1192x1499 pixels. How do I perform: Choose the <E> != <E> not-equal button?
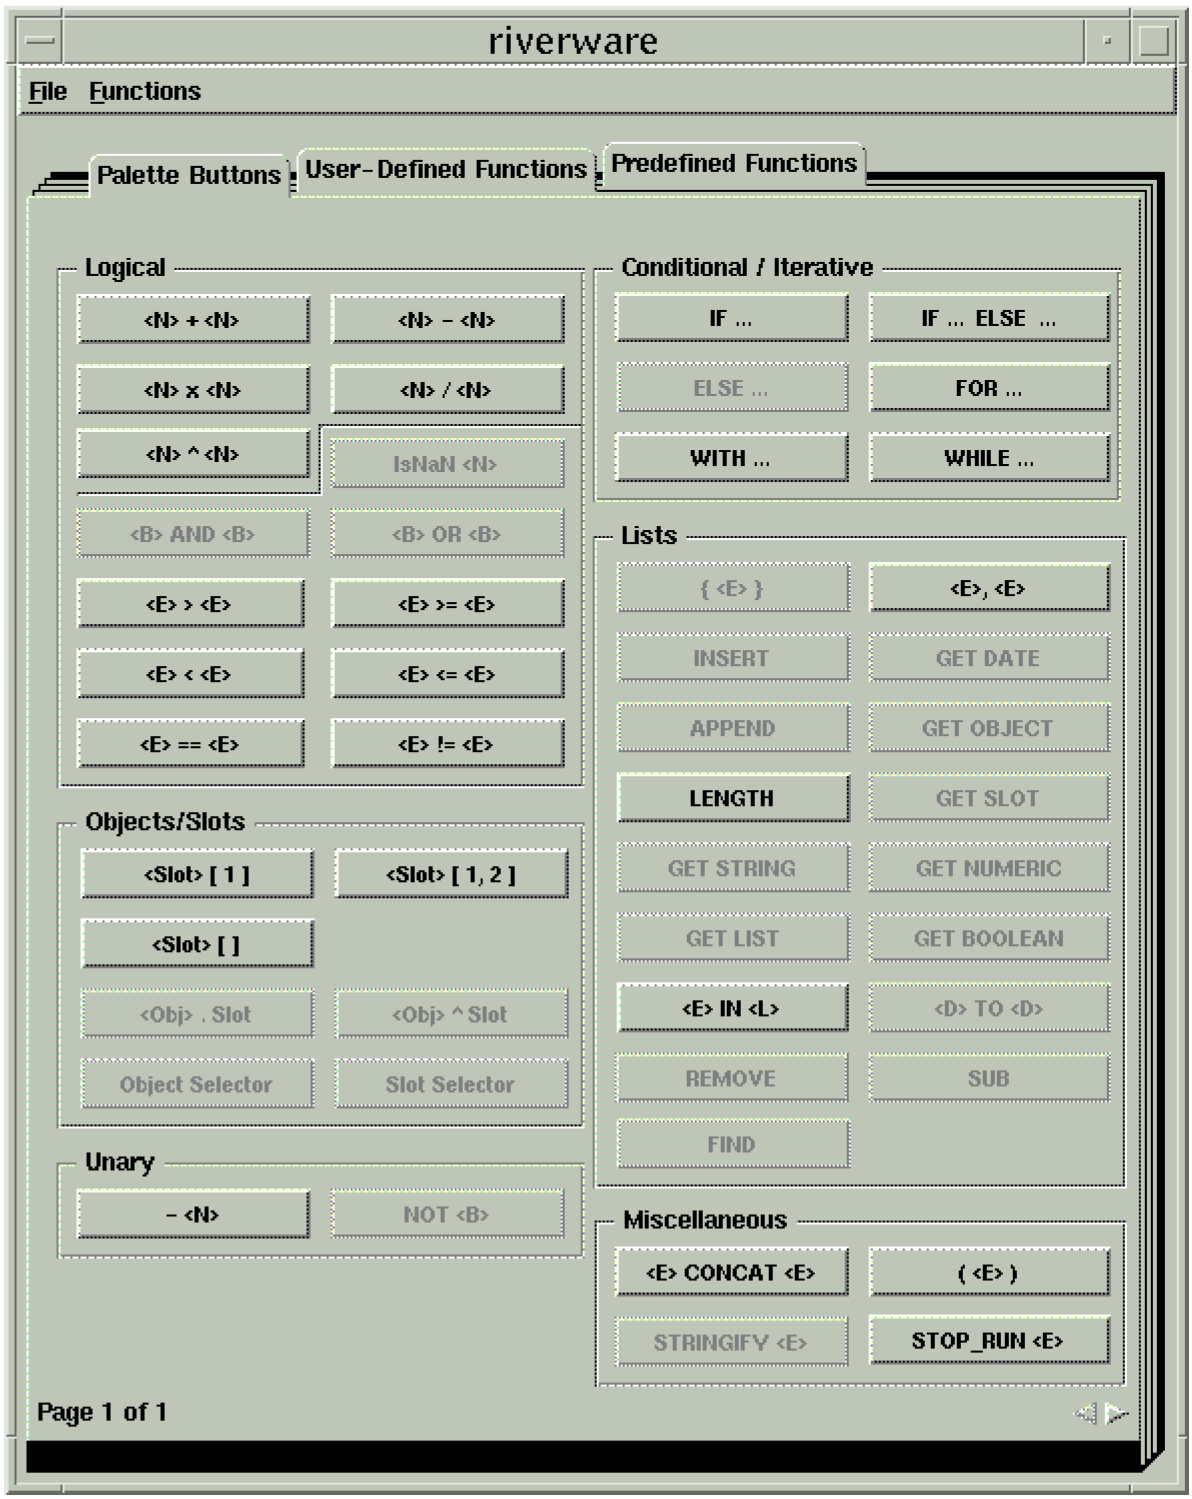click(447, 744)
